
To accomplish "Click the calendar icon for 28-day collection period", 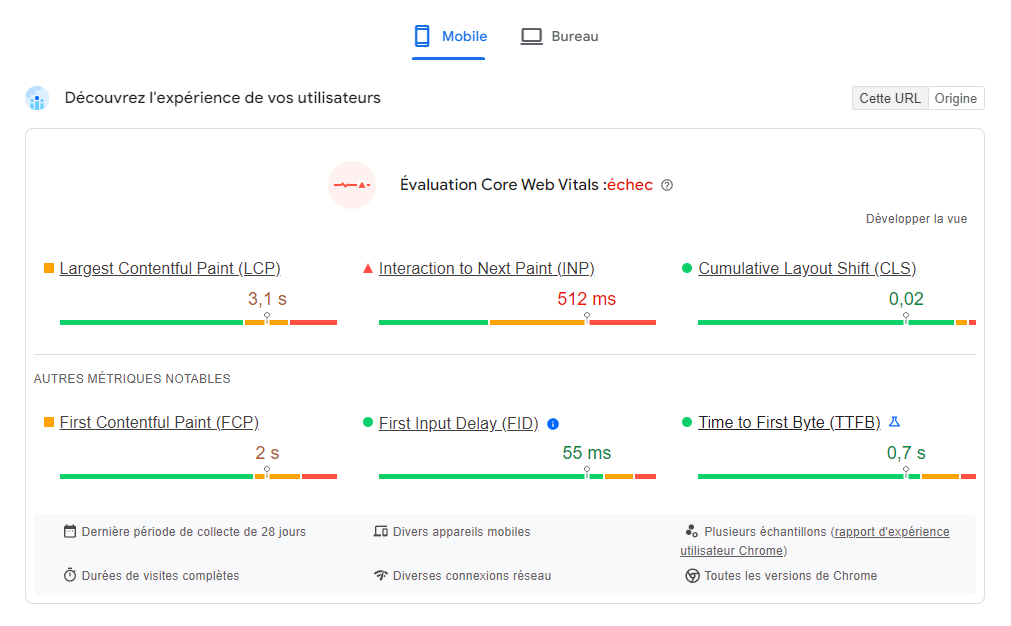I will [x=70, y=532].
